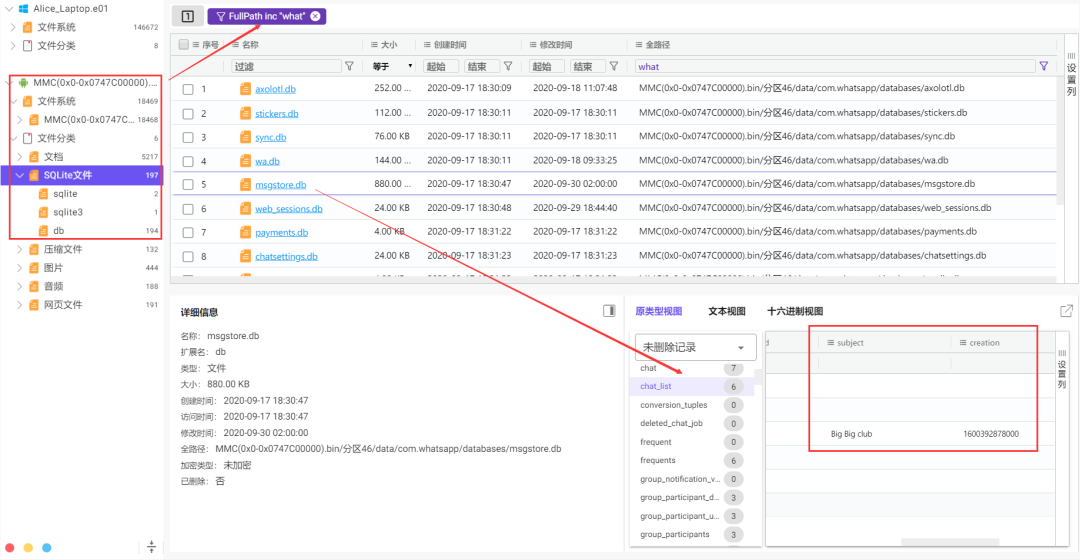
Task: Select the chat table entry
Action: click(x=692, y=368)
